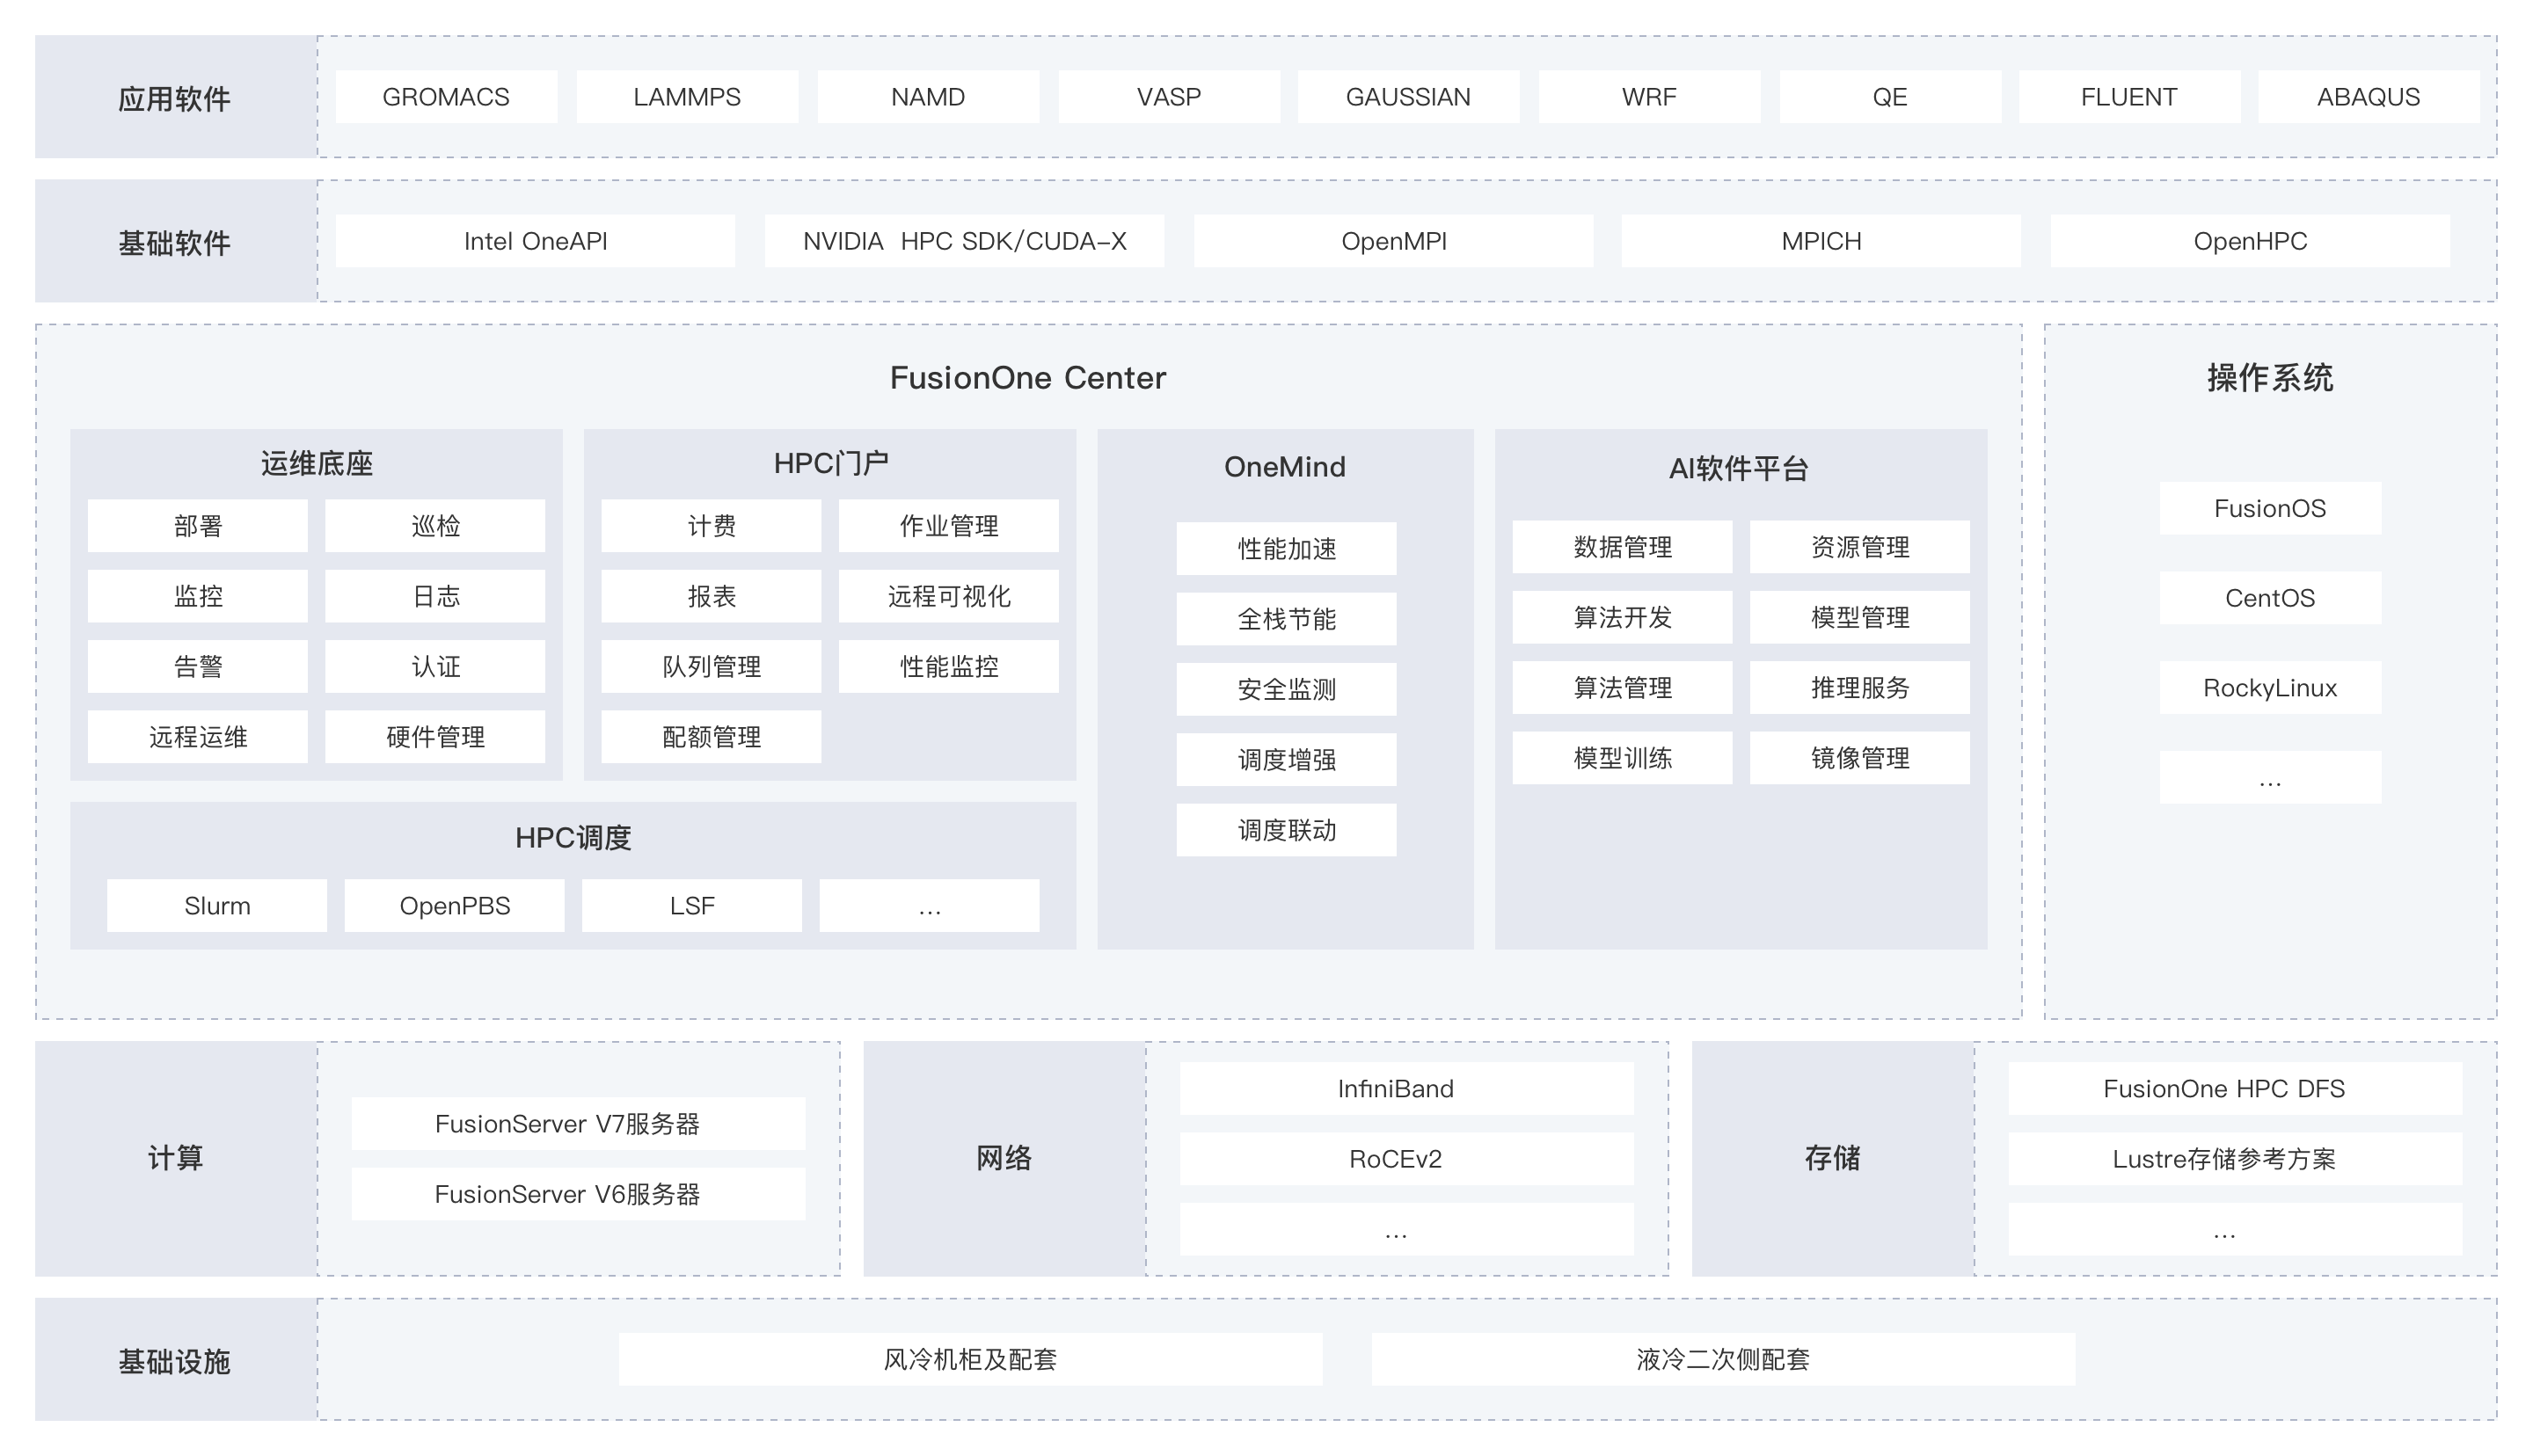This screenshot has height=1456, width=2533.
Task: Select the 全栈节能 box
Action: click(x=1286, y=619)
